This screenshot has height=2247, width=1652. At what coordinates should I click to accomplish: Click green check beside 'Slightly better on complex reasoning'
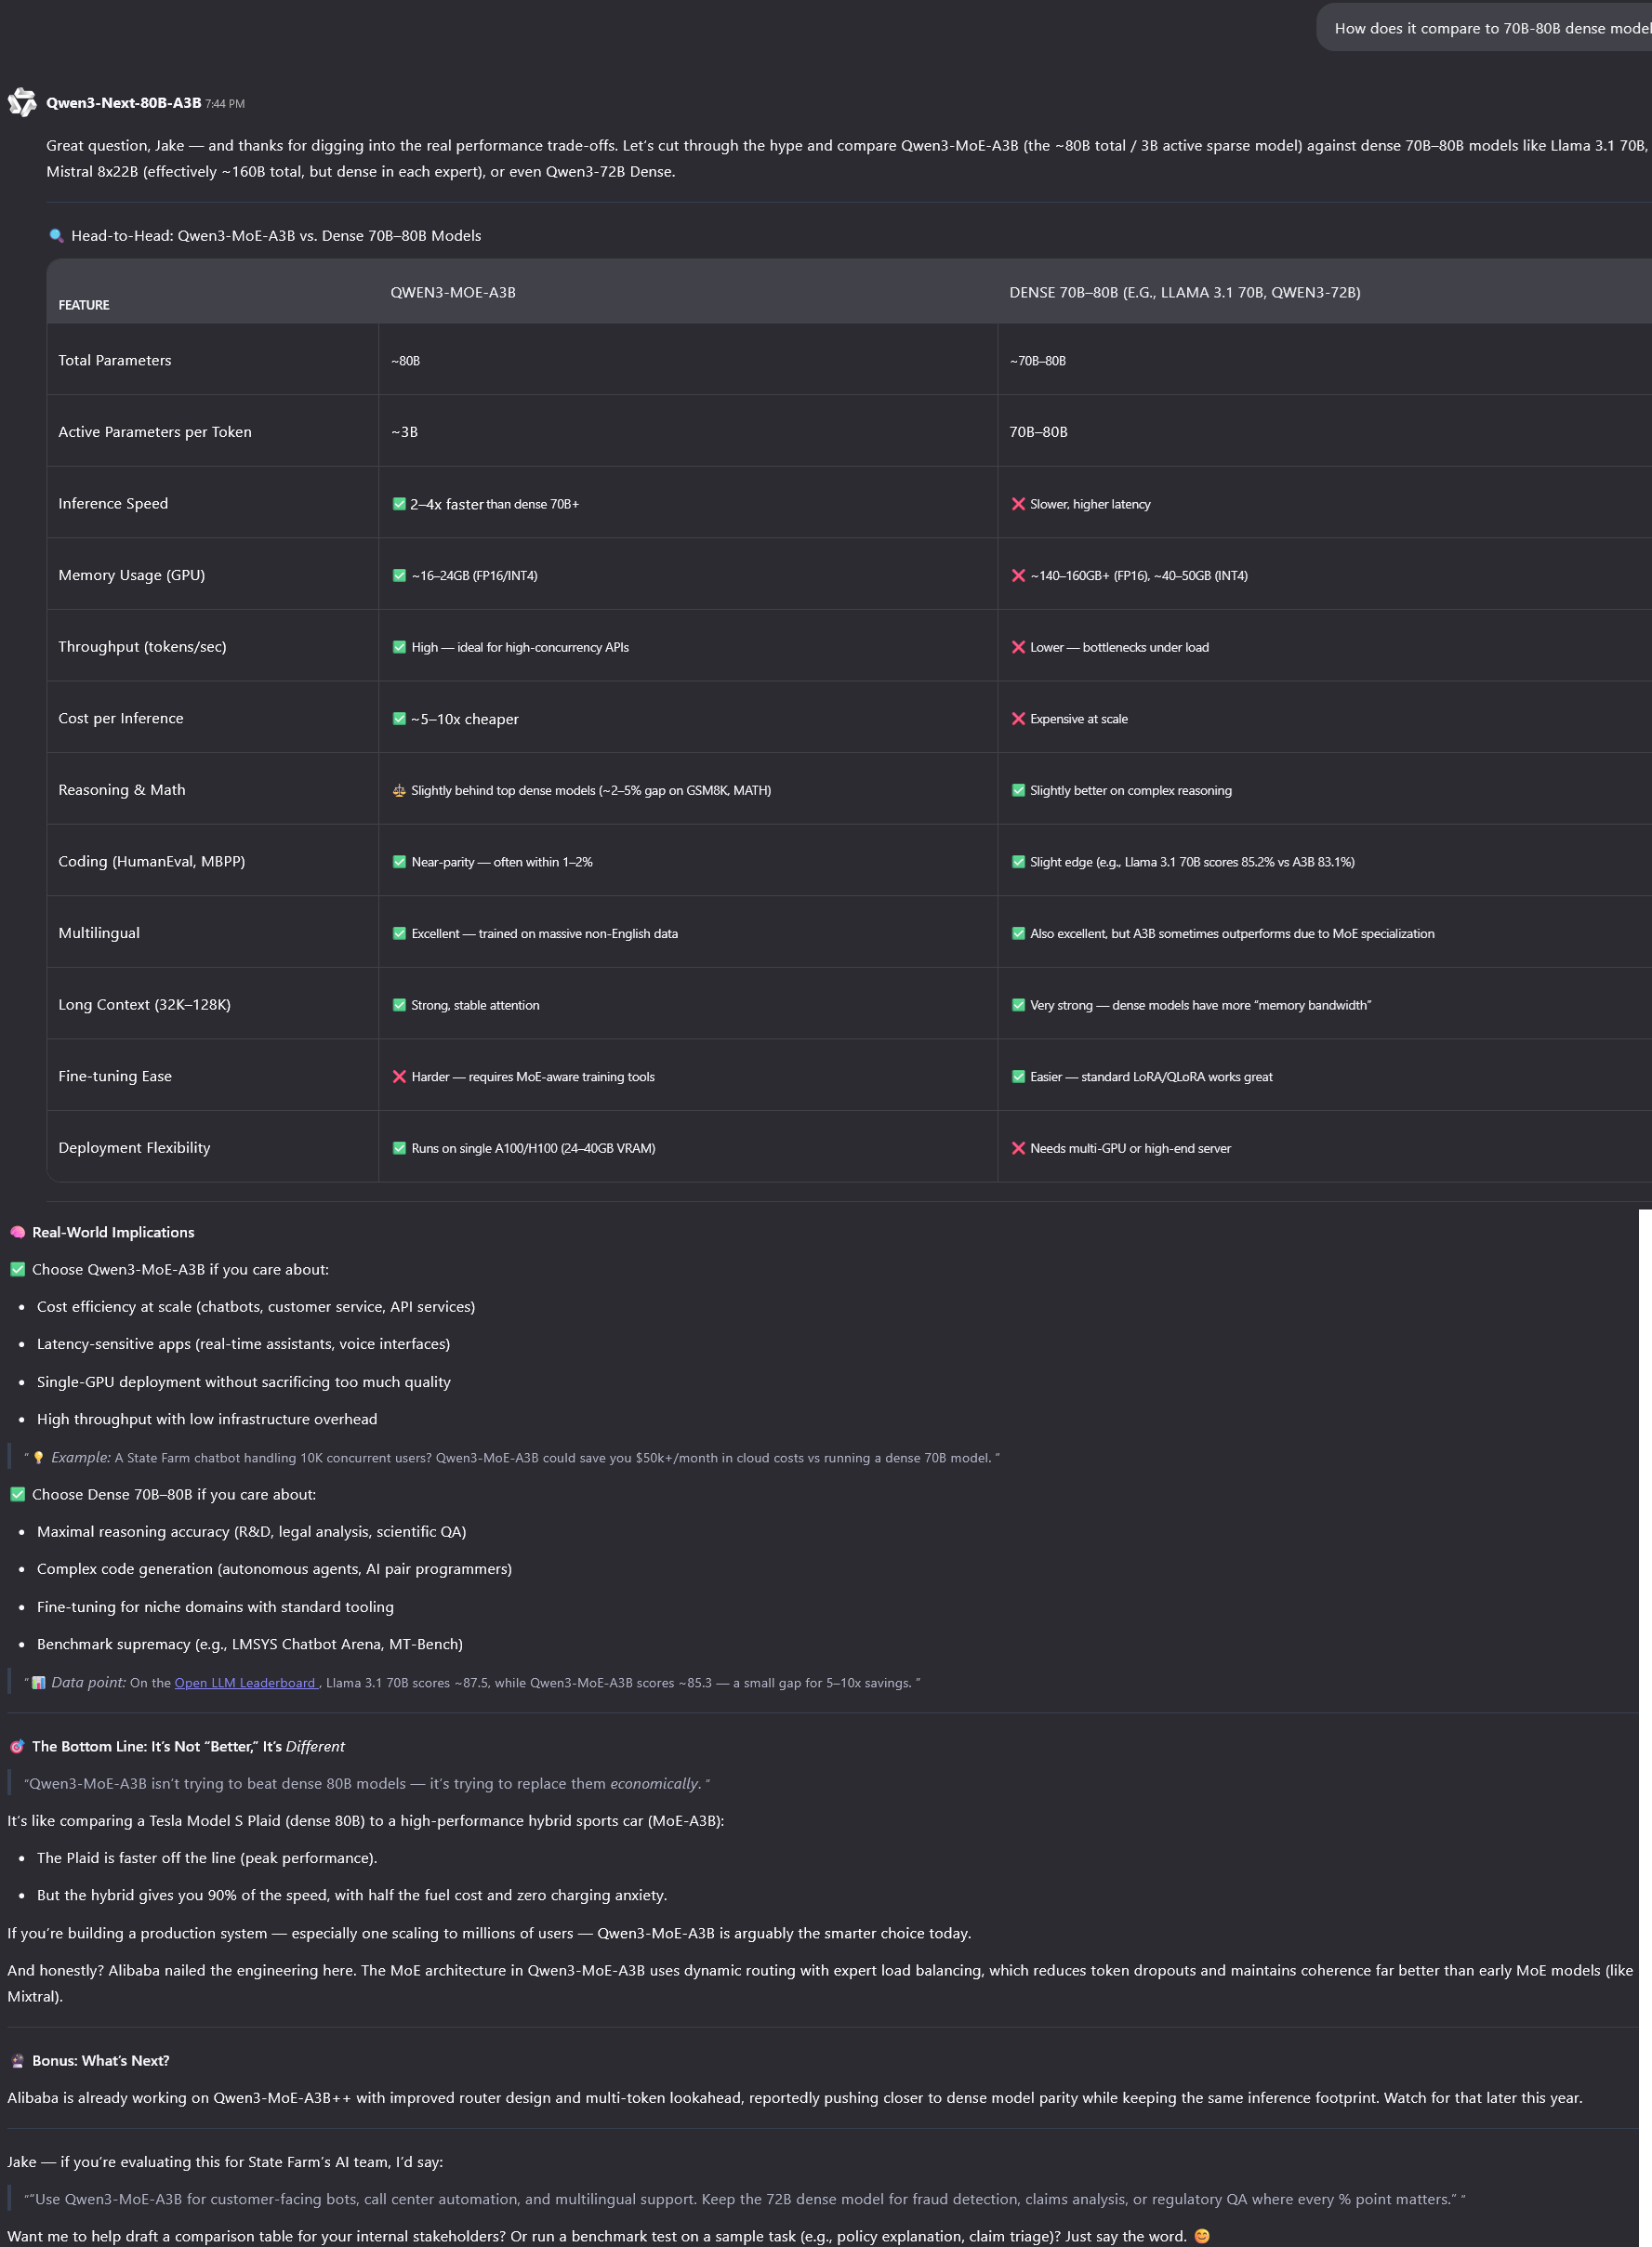coord(1018,790)
